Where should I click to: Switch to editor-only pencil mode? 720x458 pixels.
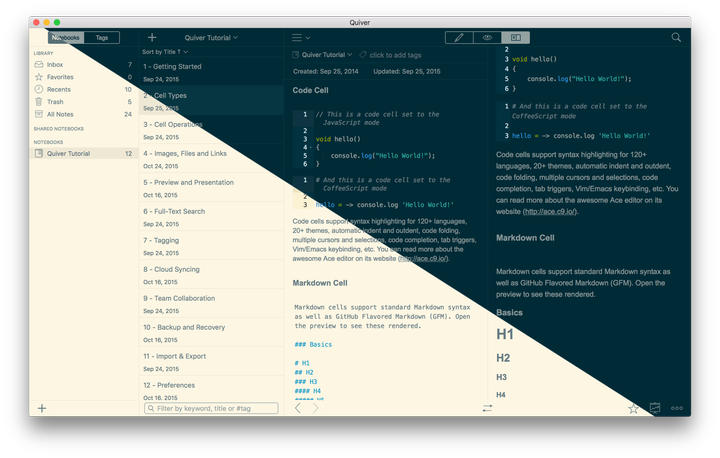pos(459,38)
